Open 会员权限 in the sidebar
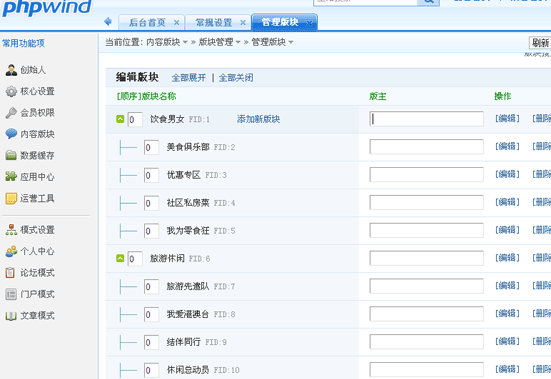Screen dimensions: 551x379 [37, 113]
